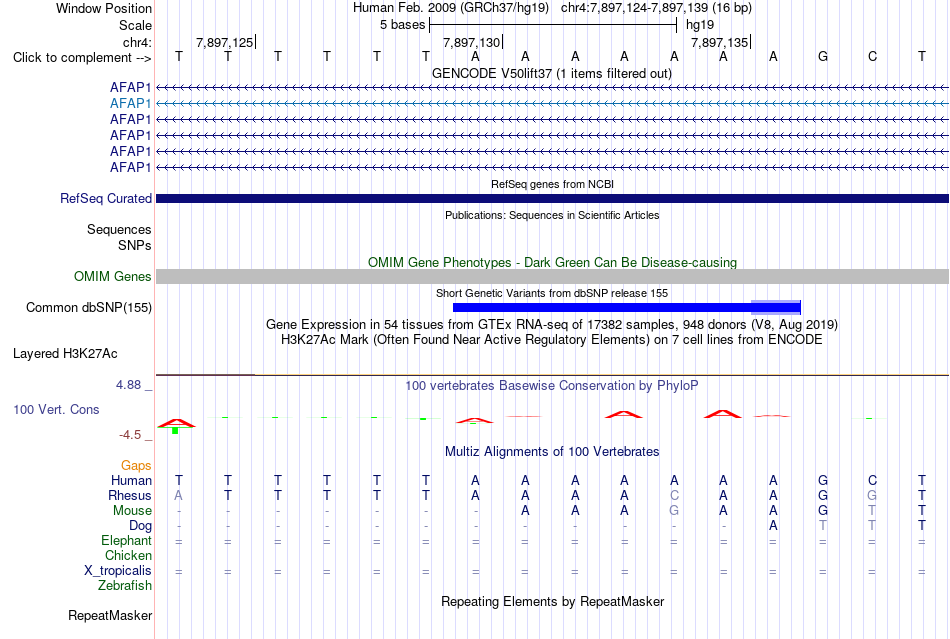Click the 4.88 PhyloP upper limit value
Screen dimensions: 950x639
click(x=128, y=385)
